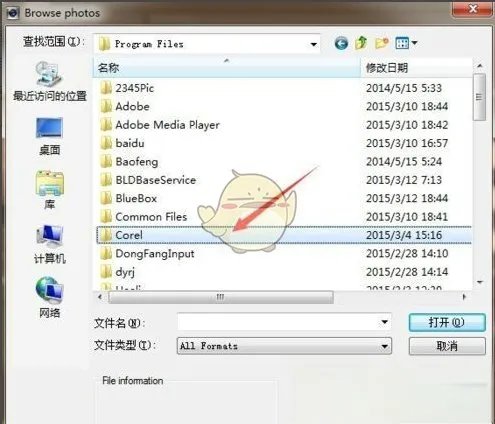
Task: Click the Browse photos dialog icon
Action: 13,13
